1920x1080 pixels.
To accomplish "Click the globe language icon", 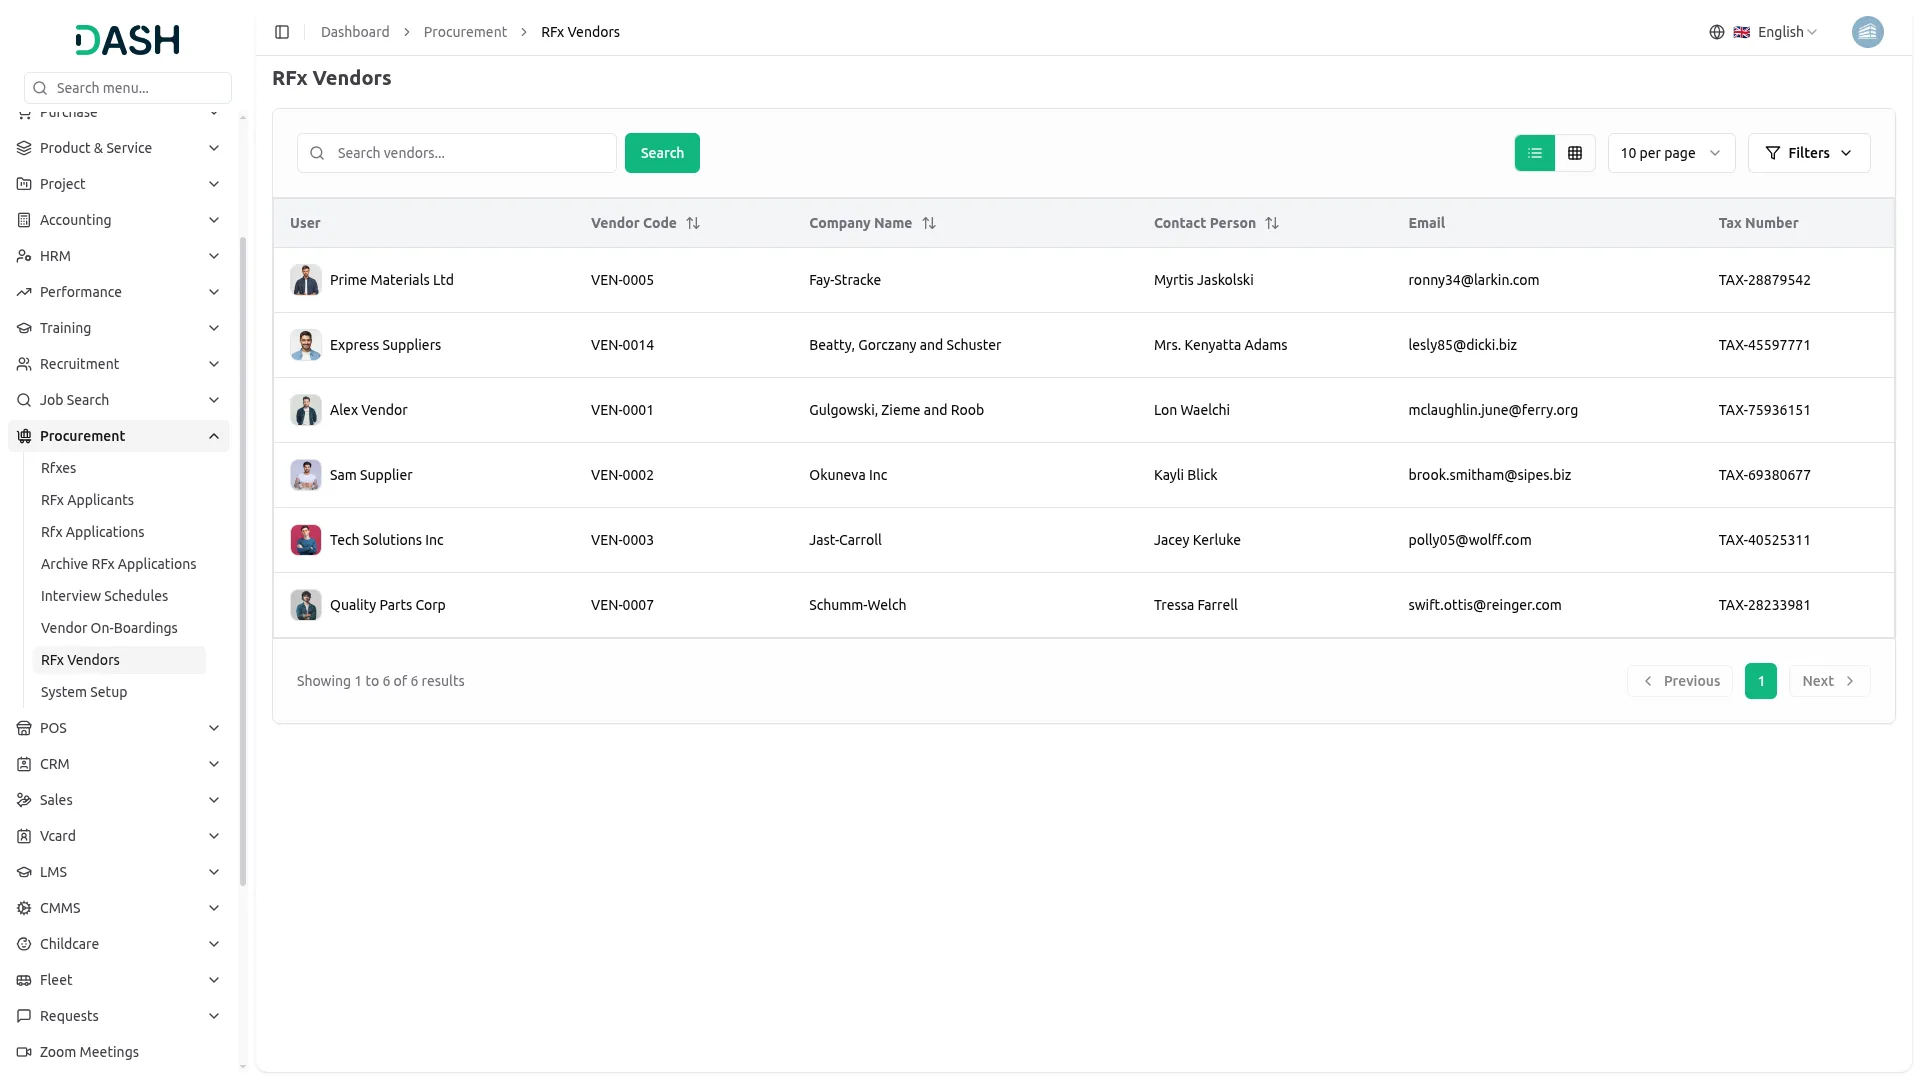I will click(x=1717, y=32).
